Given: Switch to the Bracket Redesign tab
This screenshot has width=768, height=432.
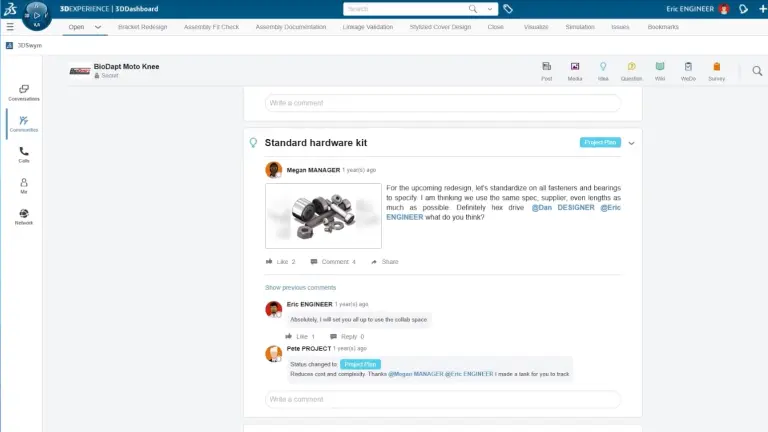Looking at the screenshot, I should [x=143, y=27].
